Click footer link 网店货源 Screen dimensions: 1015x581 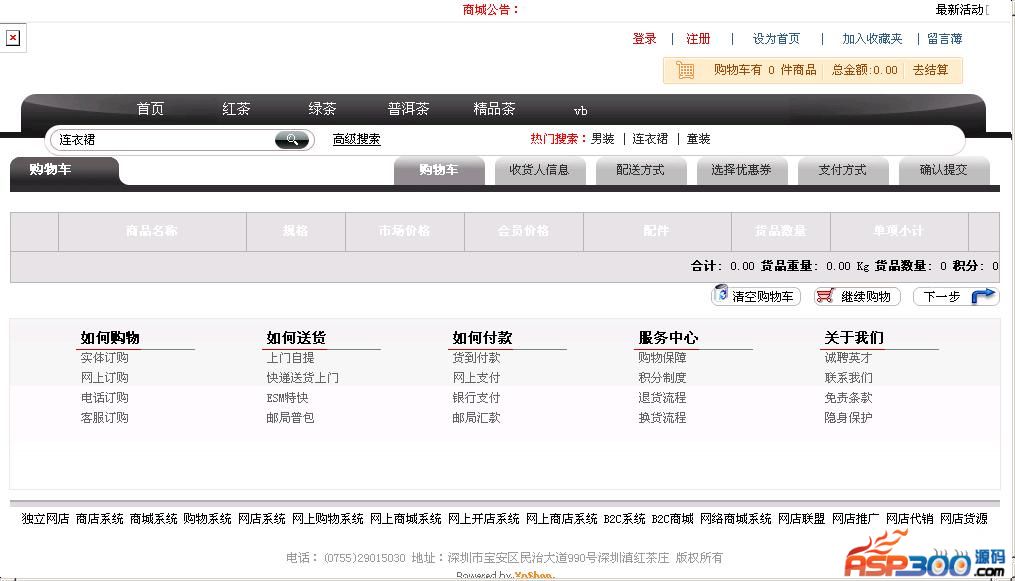(x=964, y=519)
